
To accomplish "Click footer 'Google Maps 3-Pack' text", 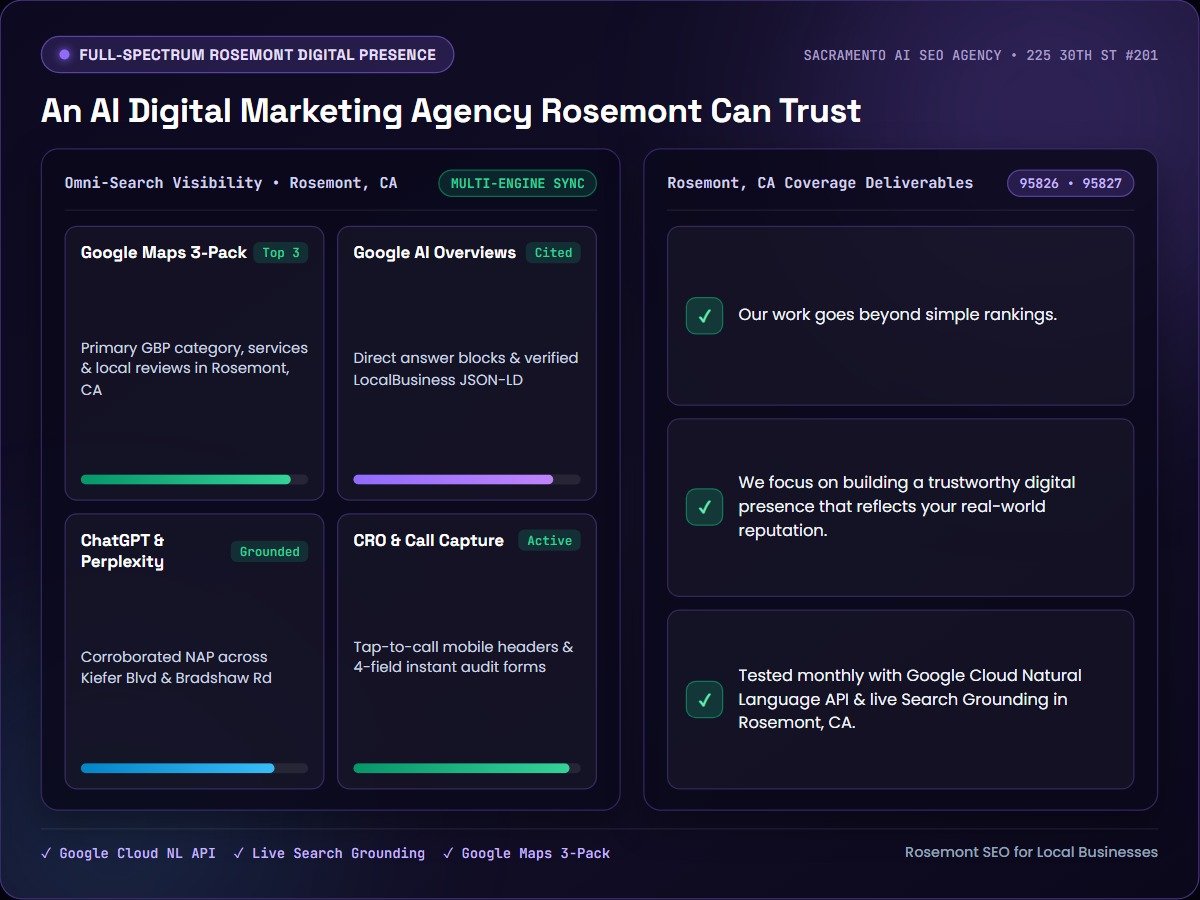I will click(x=535, y=853).
